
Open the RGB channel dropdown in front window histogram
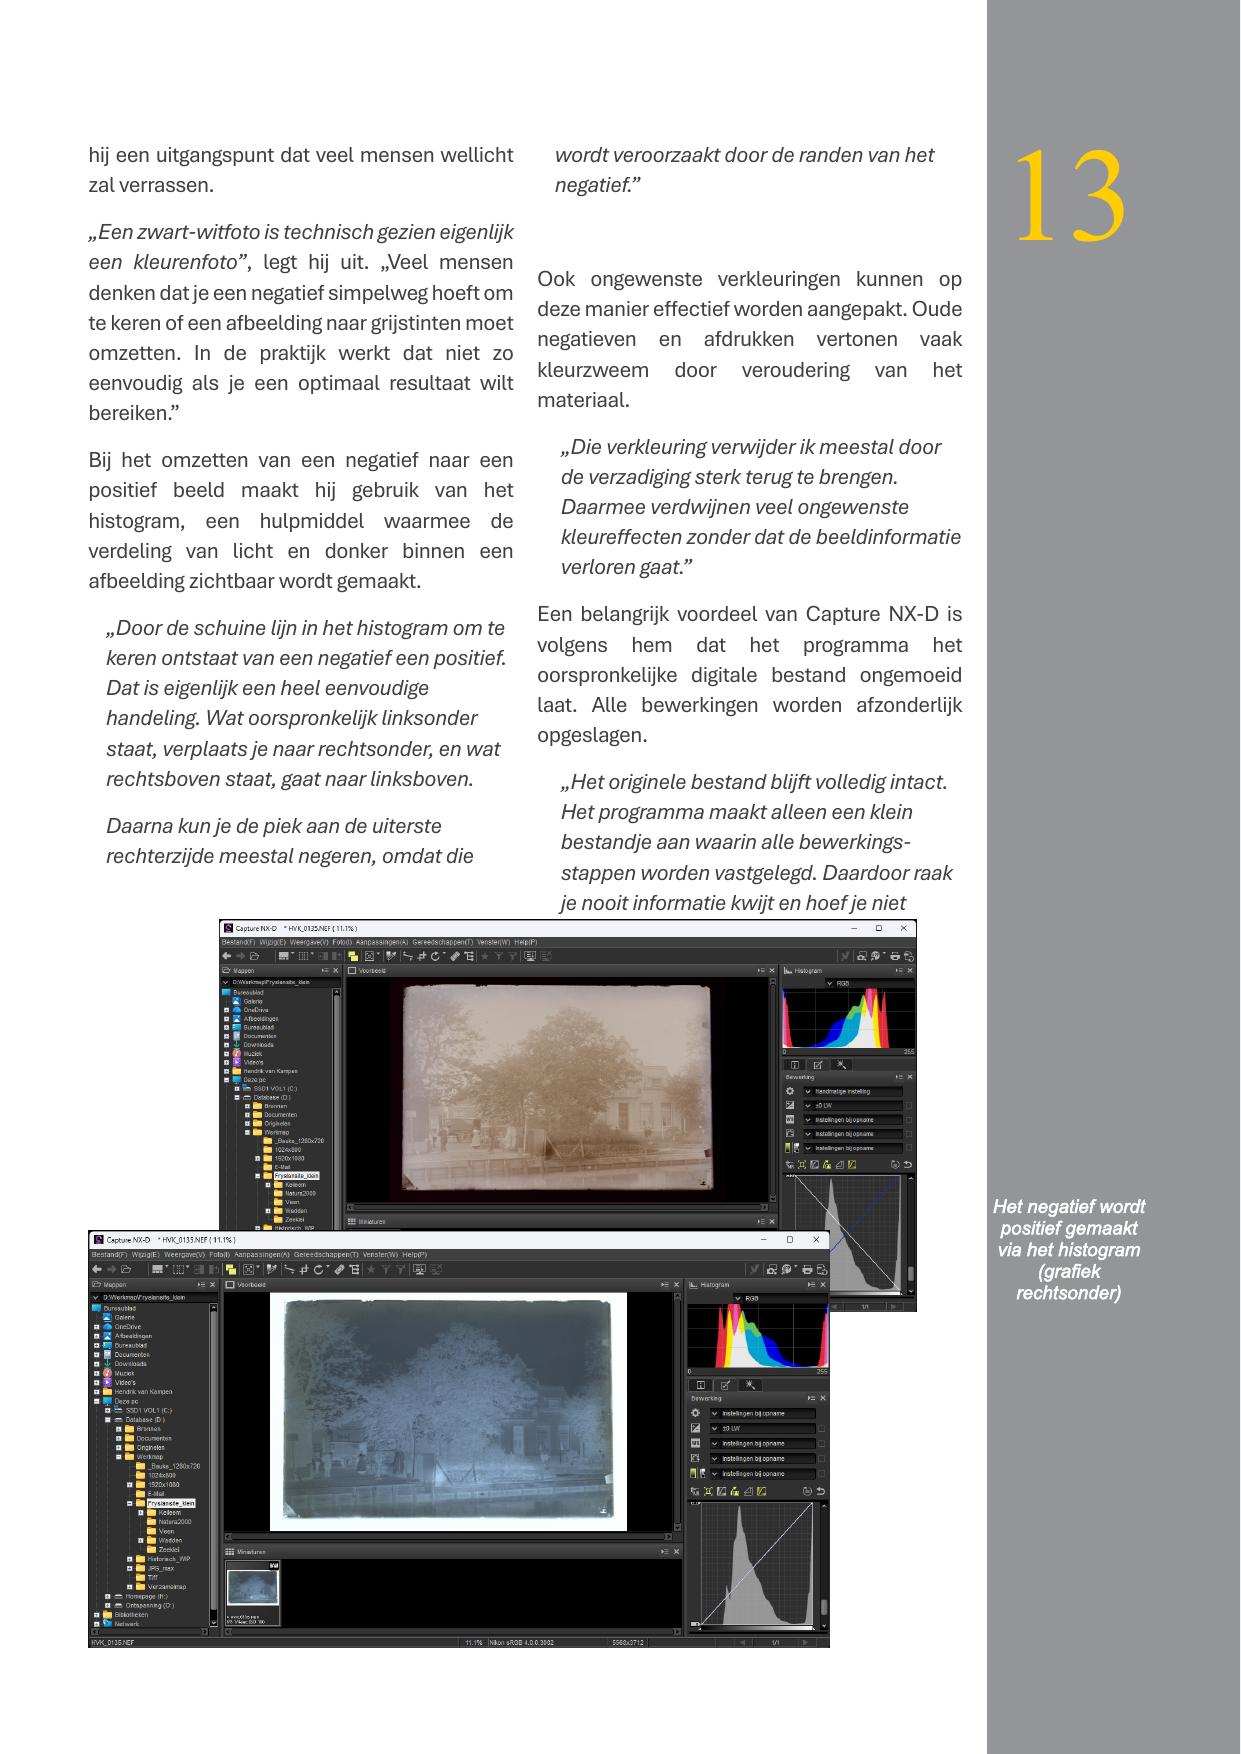coord(781,1298)
